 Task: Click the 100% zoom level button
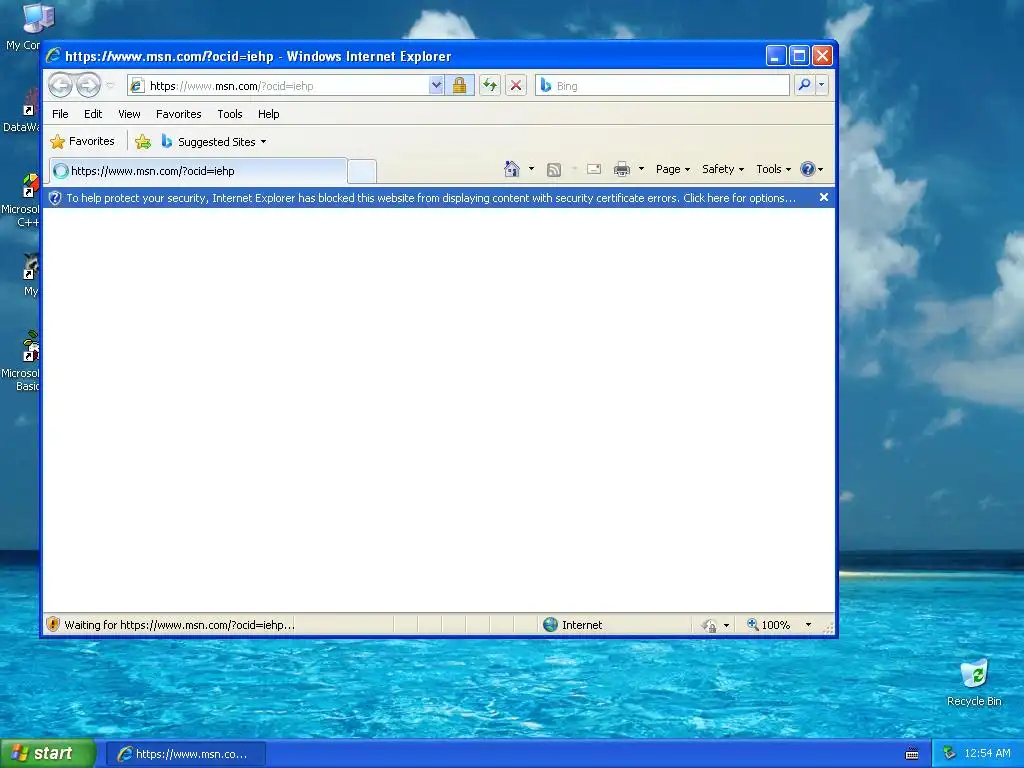pos(769,625)
